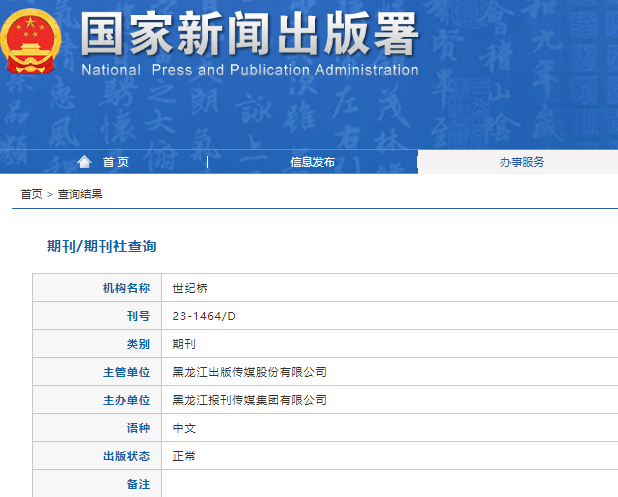Click the 正常 publication status value
Screen dimensions: 618x497
pos(184,456)
